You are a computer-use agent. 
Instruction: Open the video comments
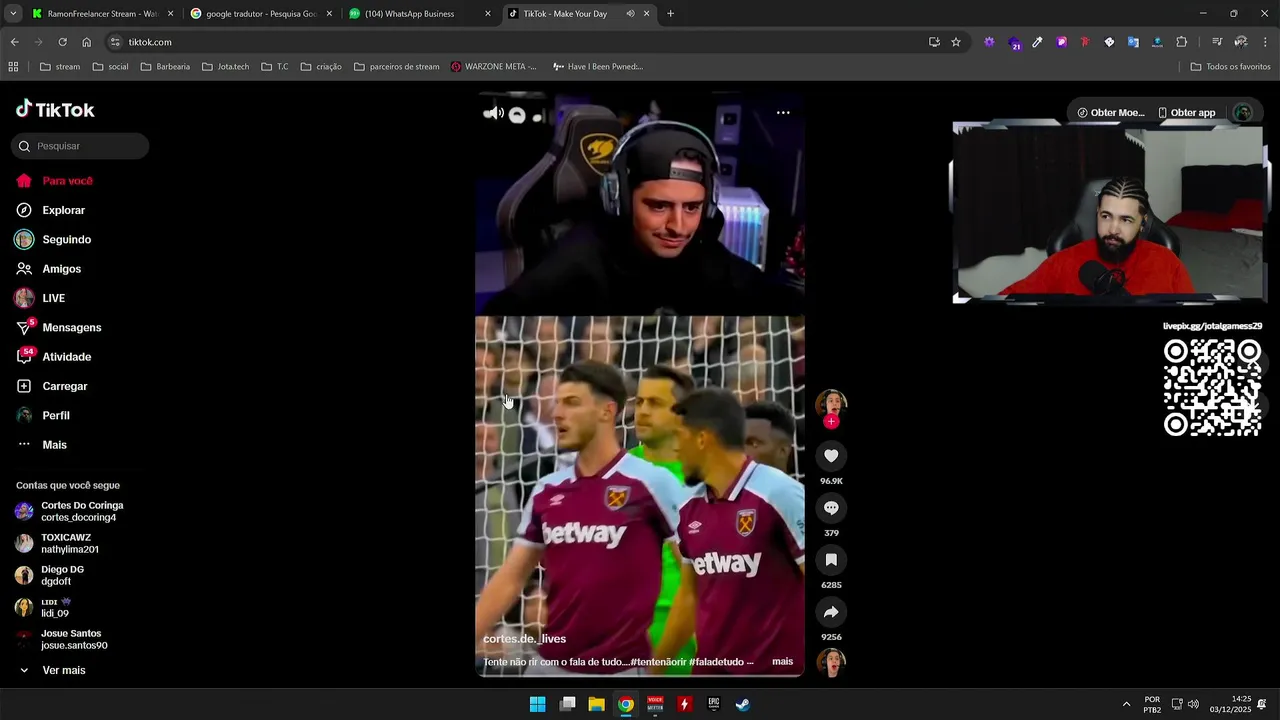[x=831, y=508]
